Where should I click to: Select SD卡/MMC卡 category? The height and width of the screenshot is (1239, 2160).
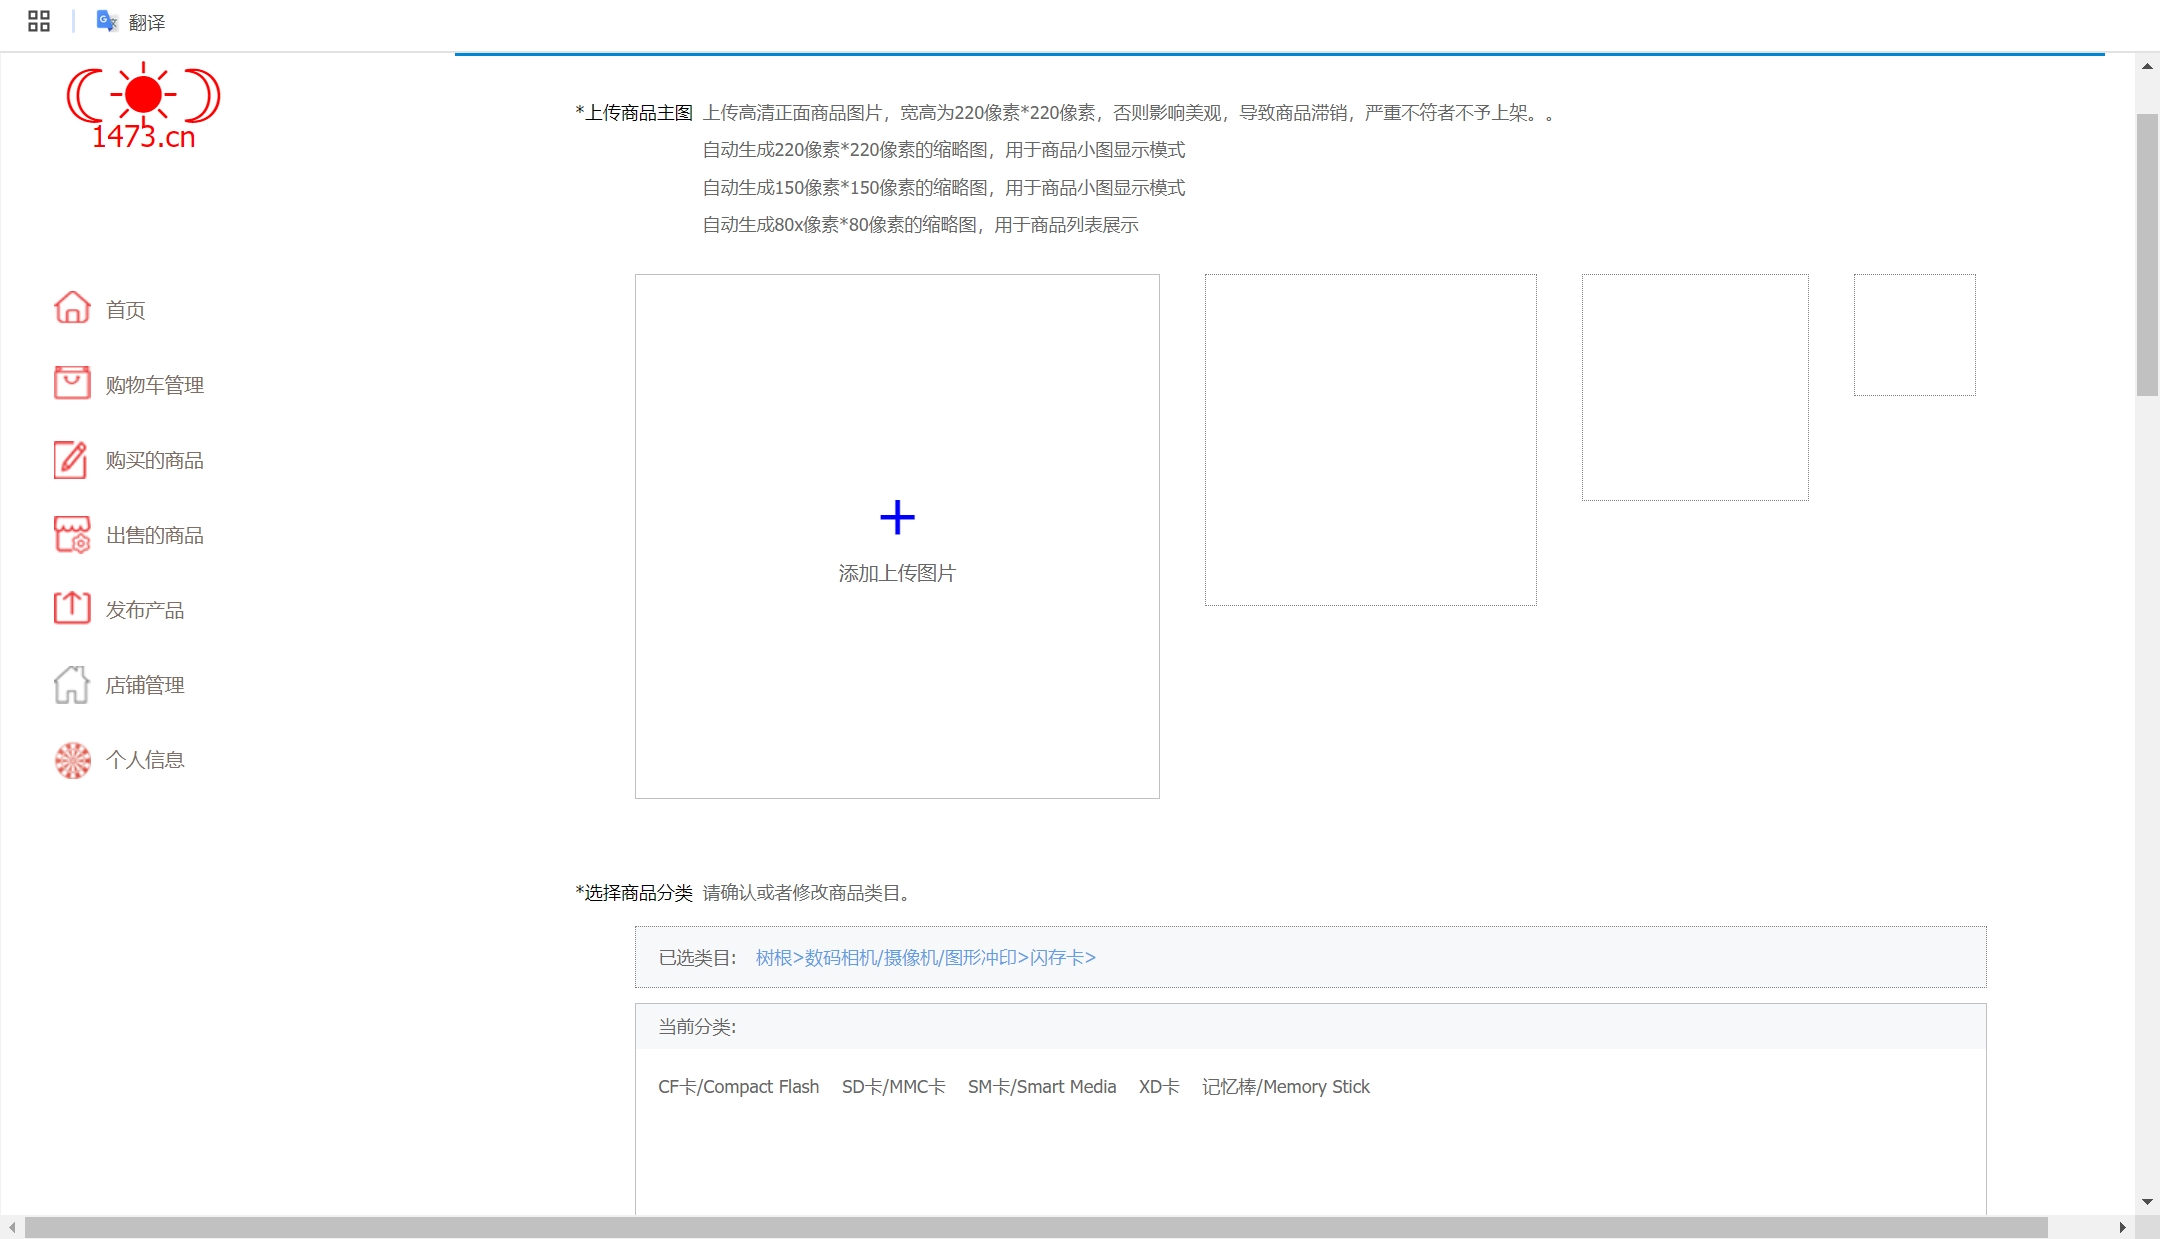[893, 1087]
